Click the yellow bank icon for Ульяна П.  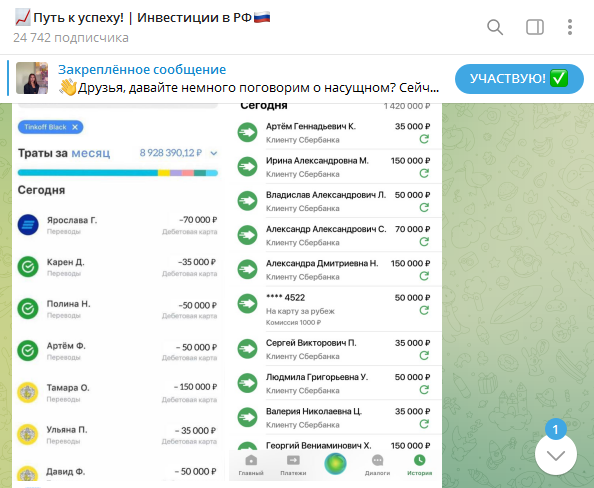click(28, 434)
